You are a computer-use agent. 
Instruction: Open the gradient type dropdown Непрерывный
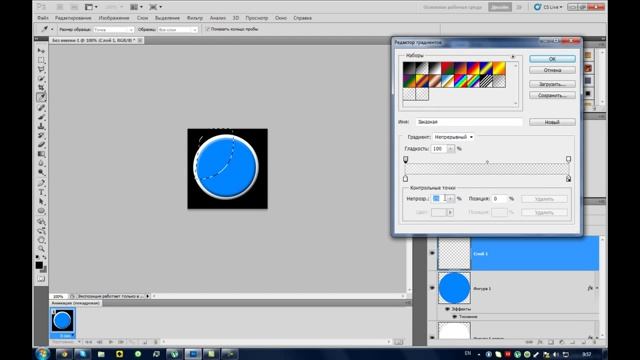pos(453,137)
